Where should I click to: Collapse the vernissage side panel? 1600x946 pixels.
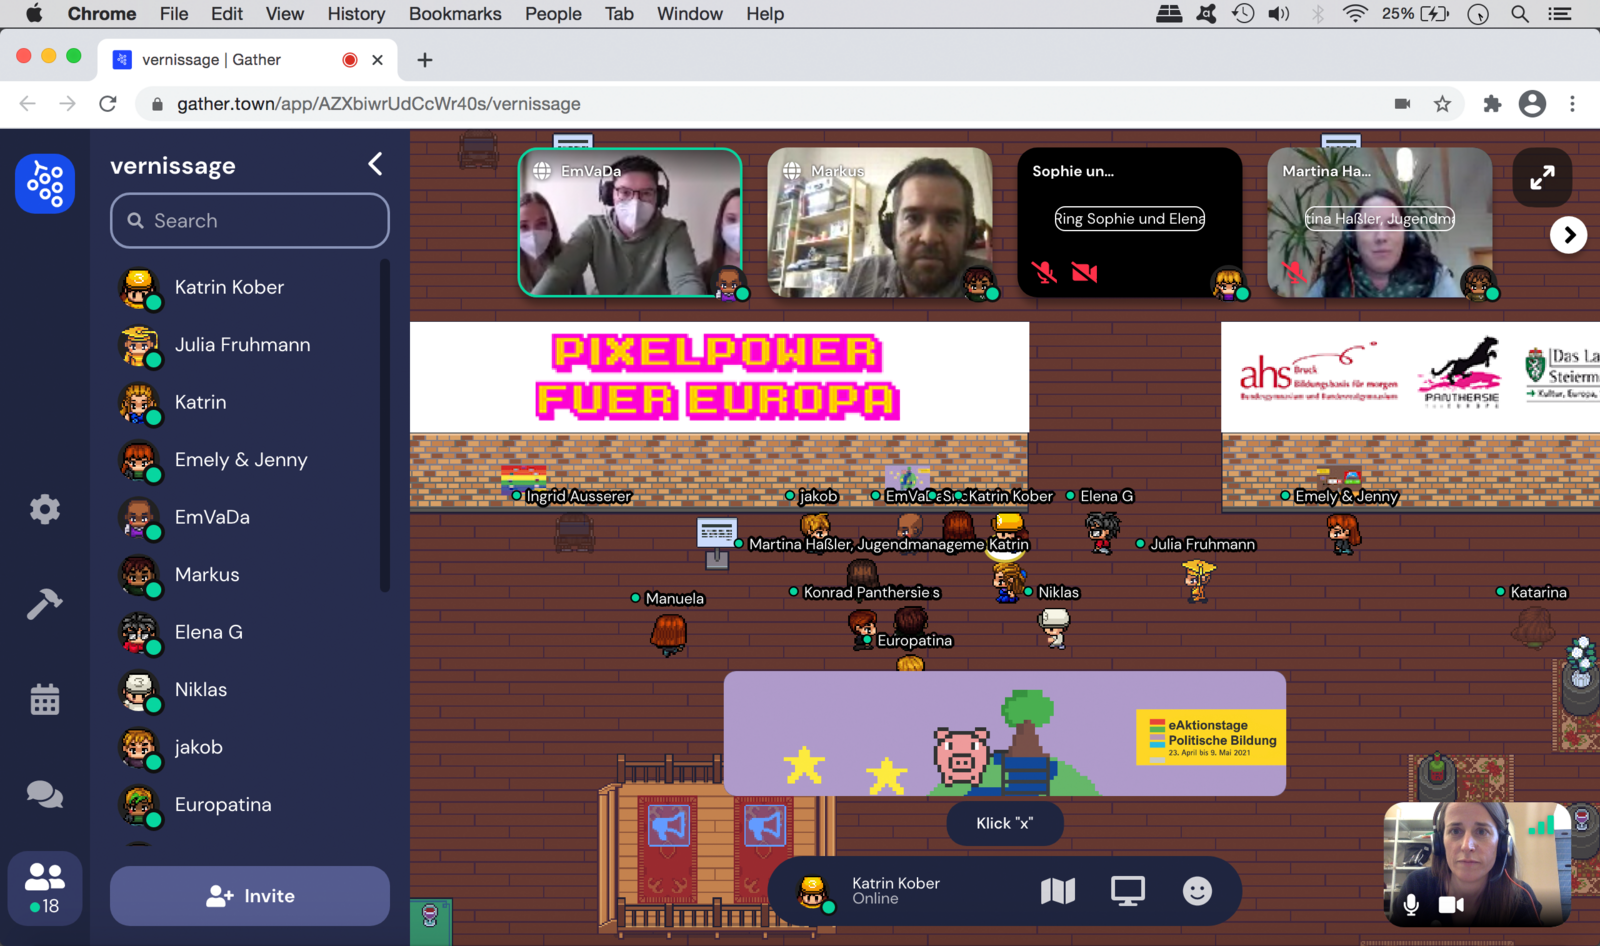pos(375,165)
